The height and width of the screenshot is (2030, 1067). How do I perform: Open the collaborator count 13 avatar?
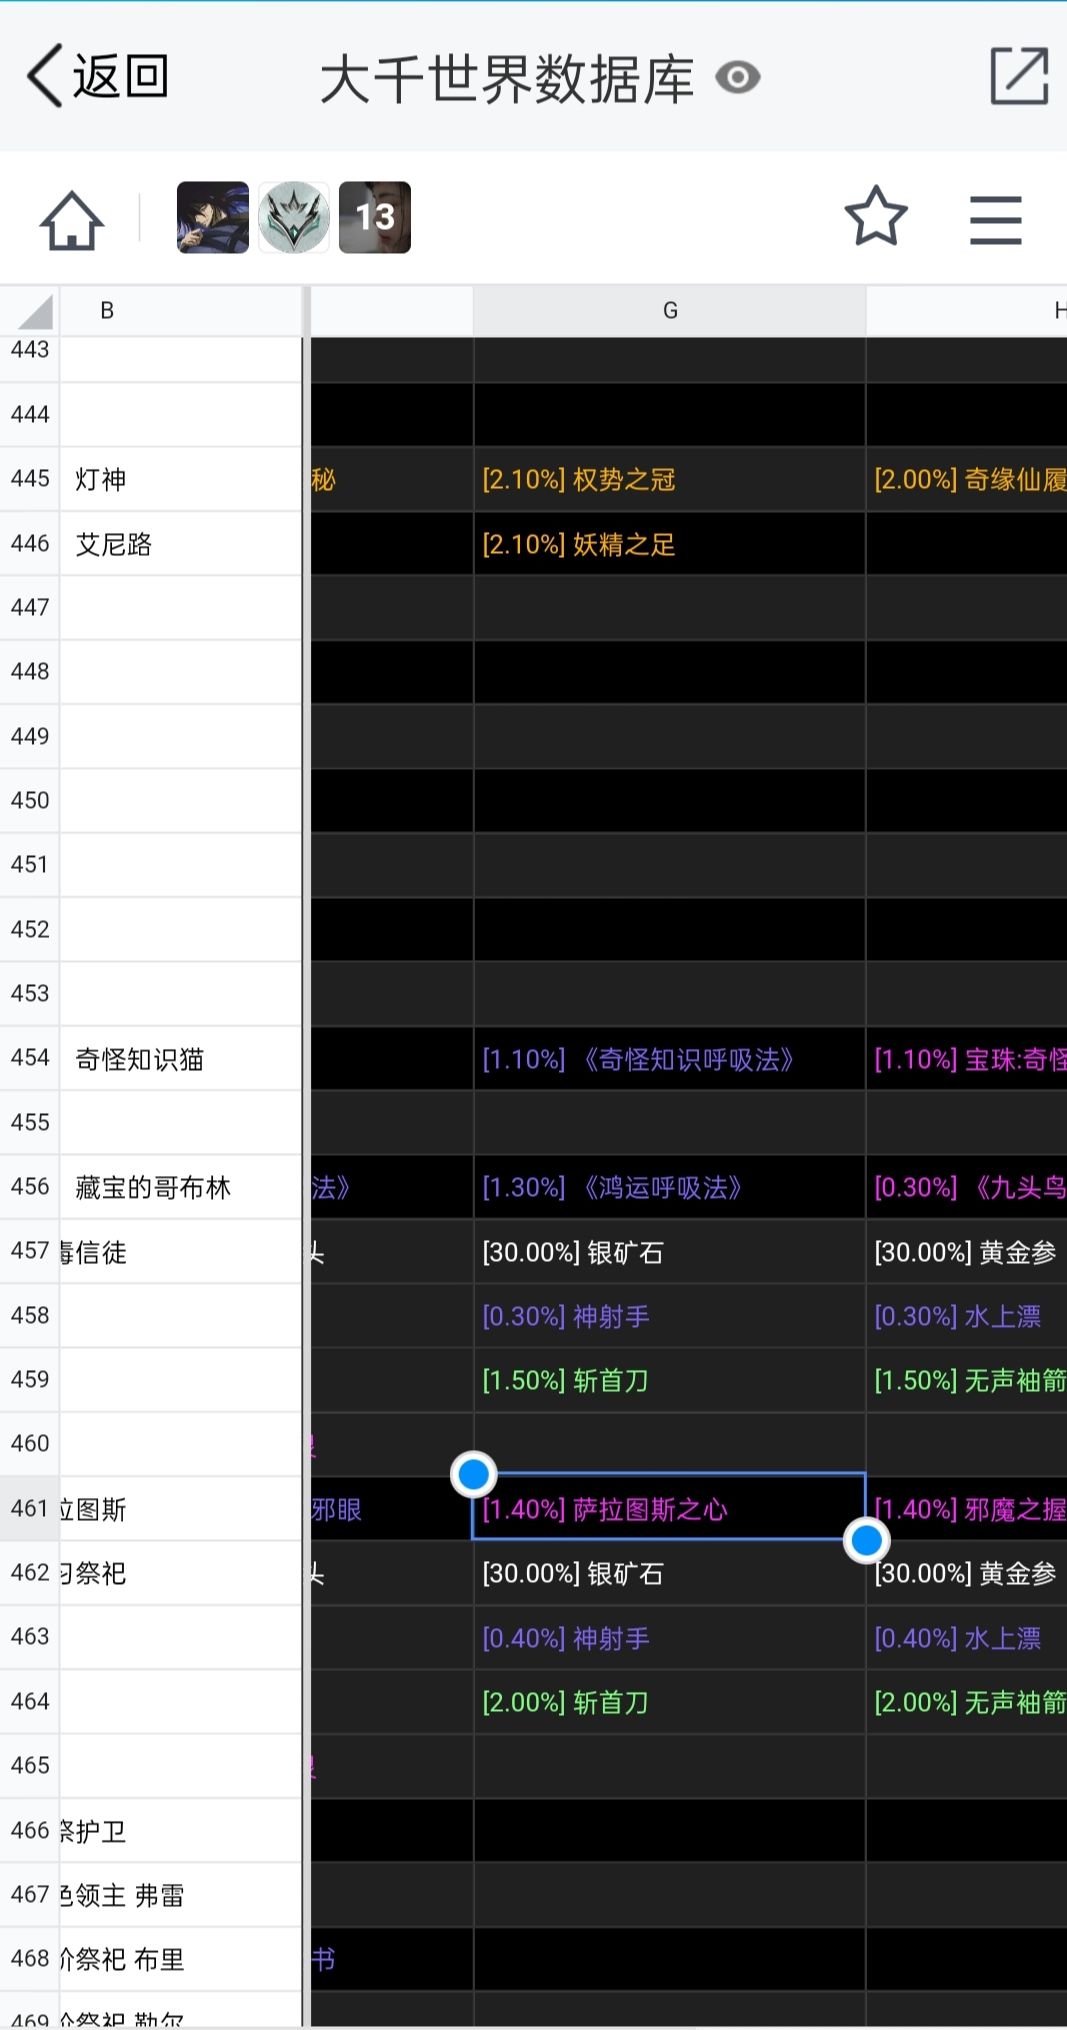pyautogui.click(x=375, y=217)
